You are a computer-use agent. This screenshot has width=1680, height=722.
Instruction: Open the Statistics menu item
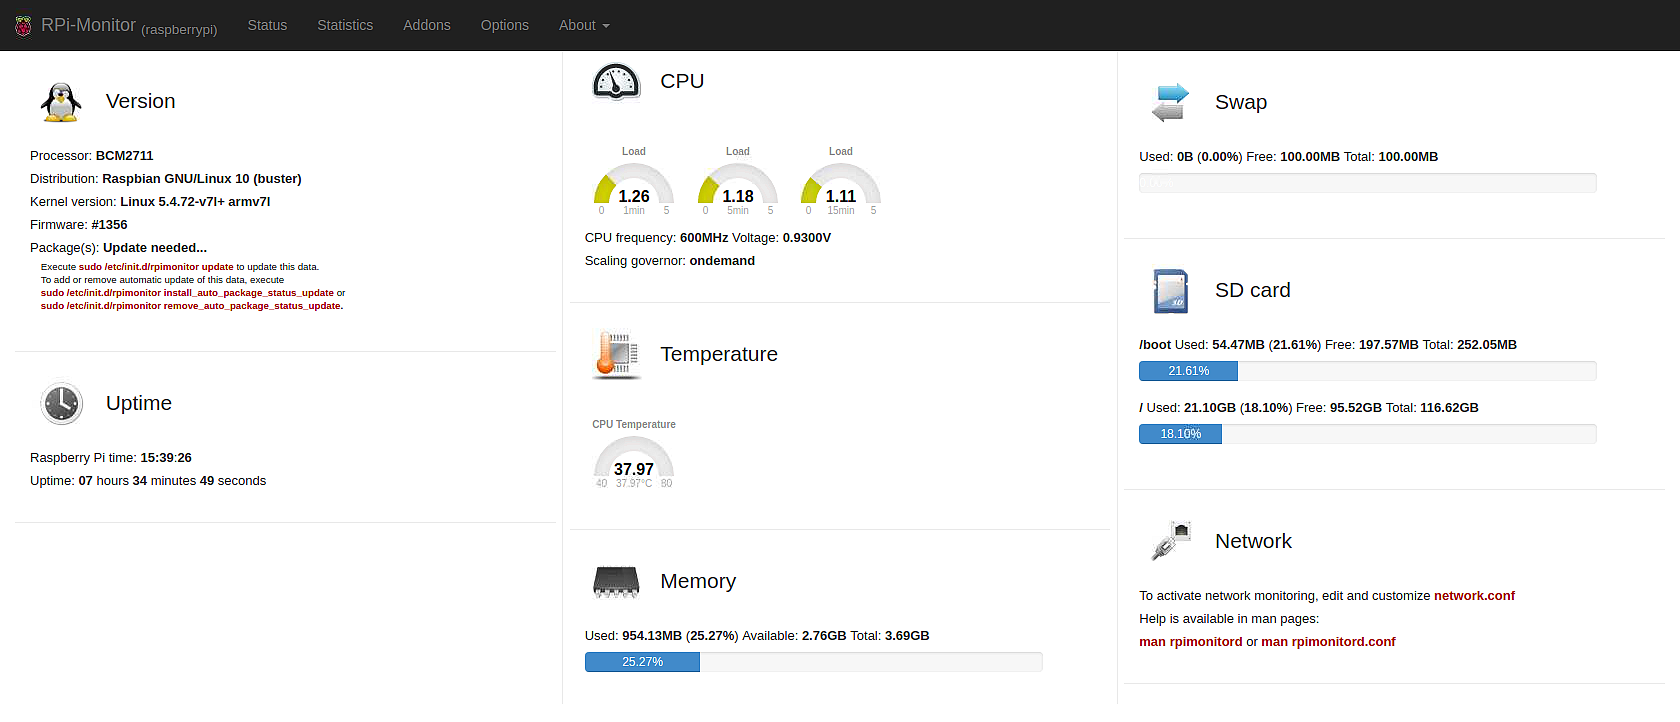pyautogui.click(x=345, y=25)
